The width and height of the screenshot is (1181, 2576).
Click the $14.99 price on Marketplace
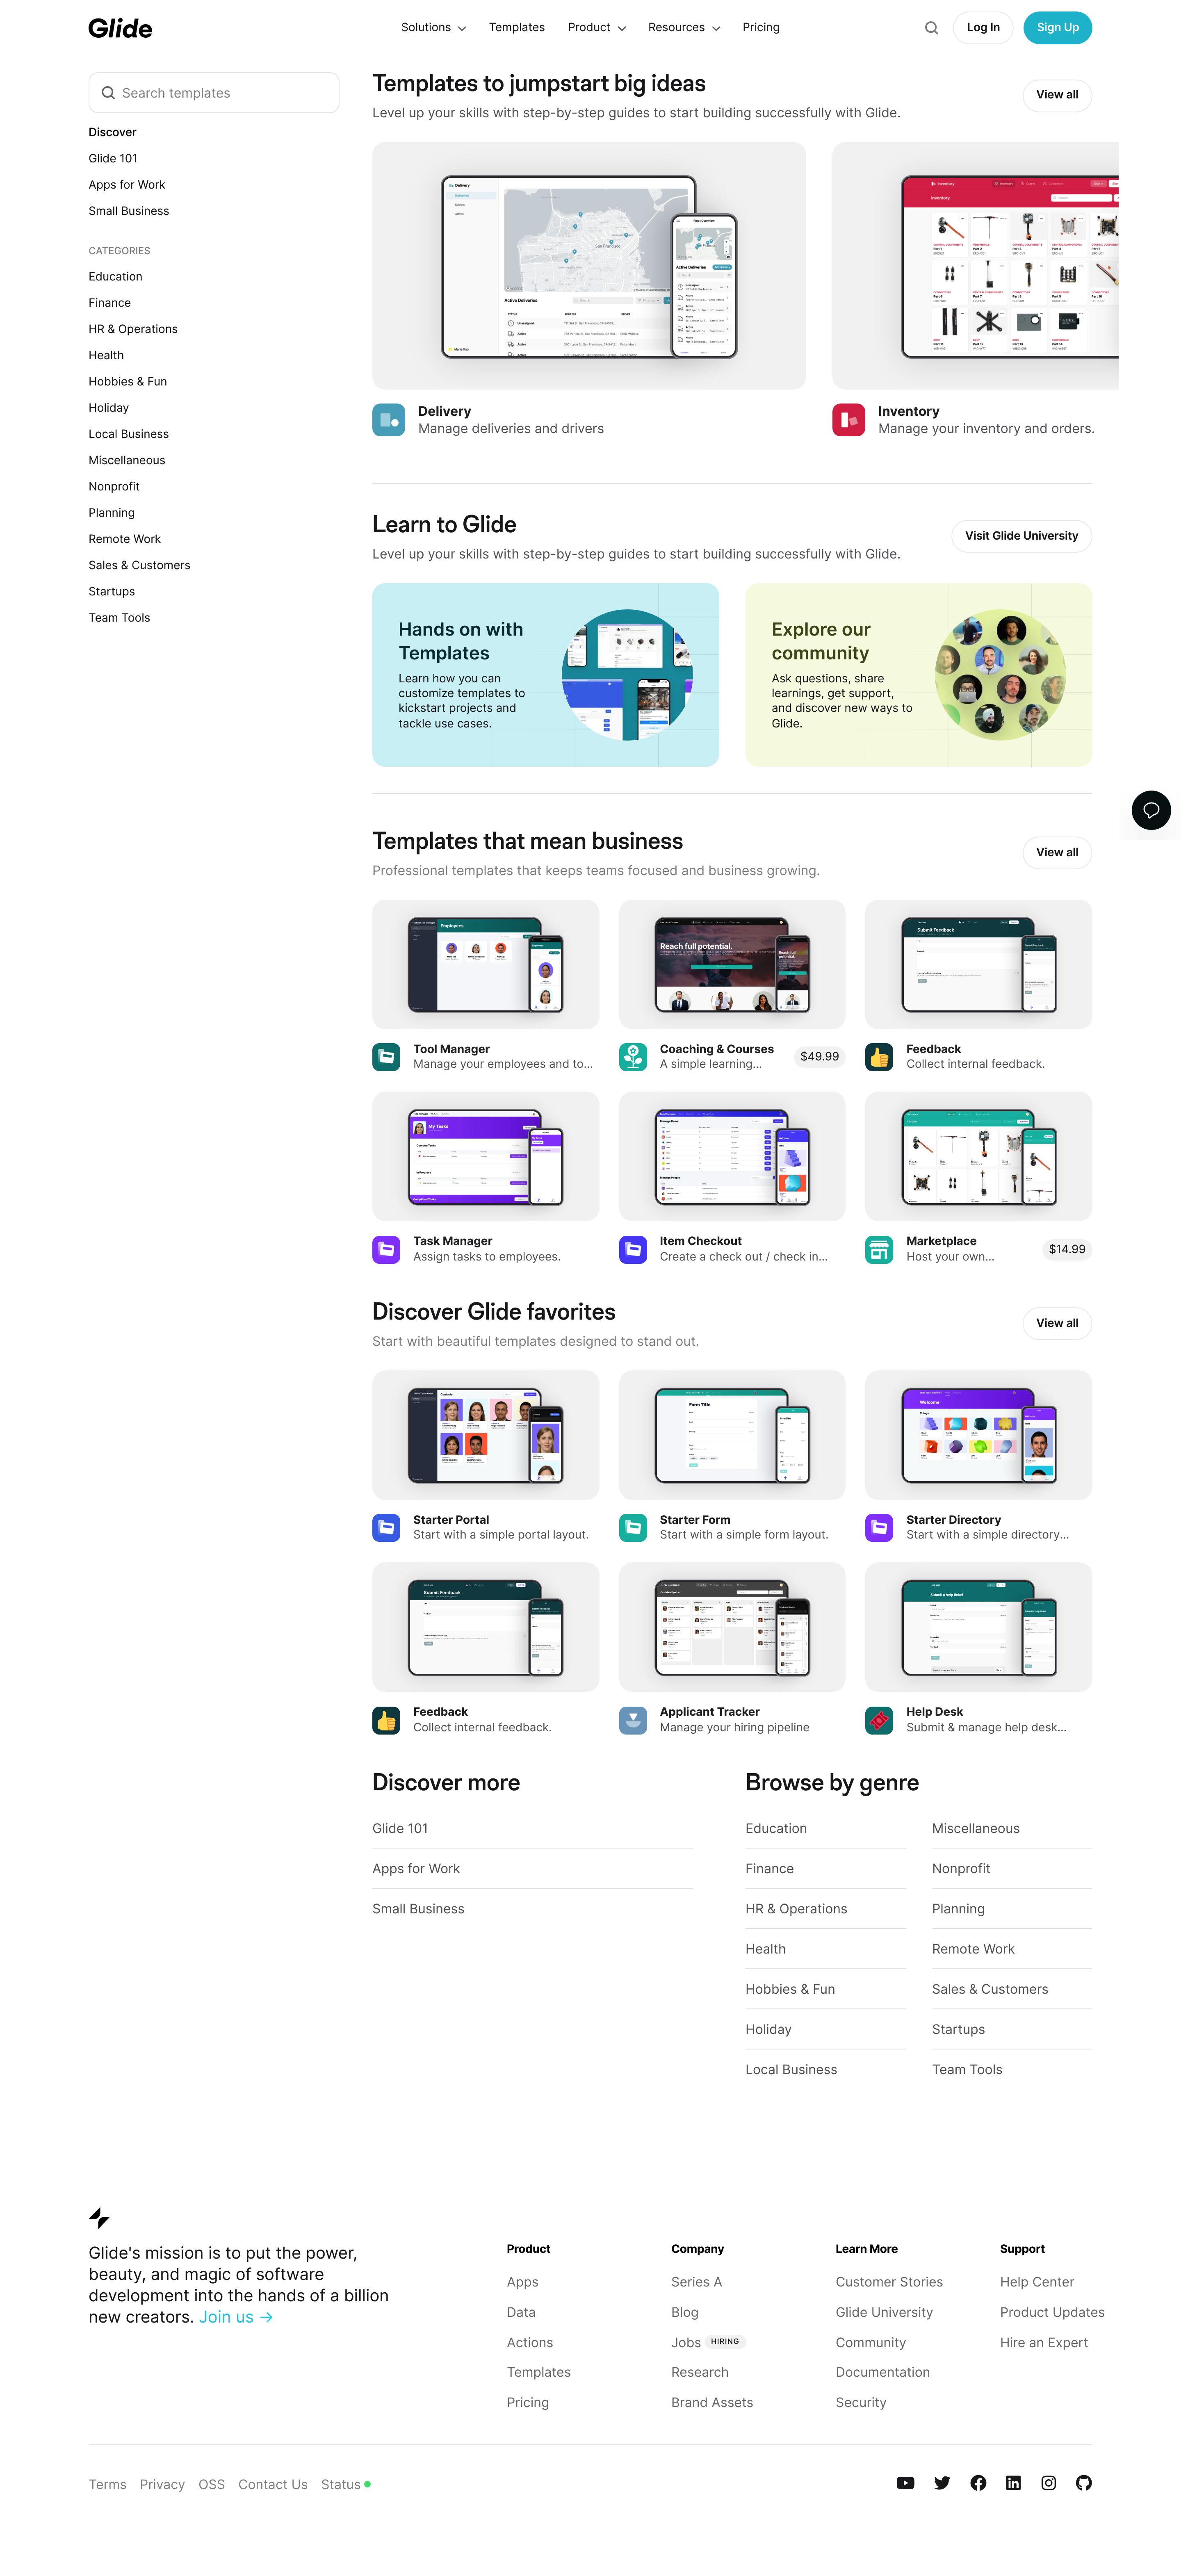1066,1249
